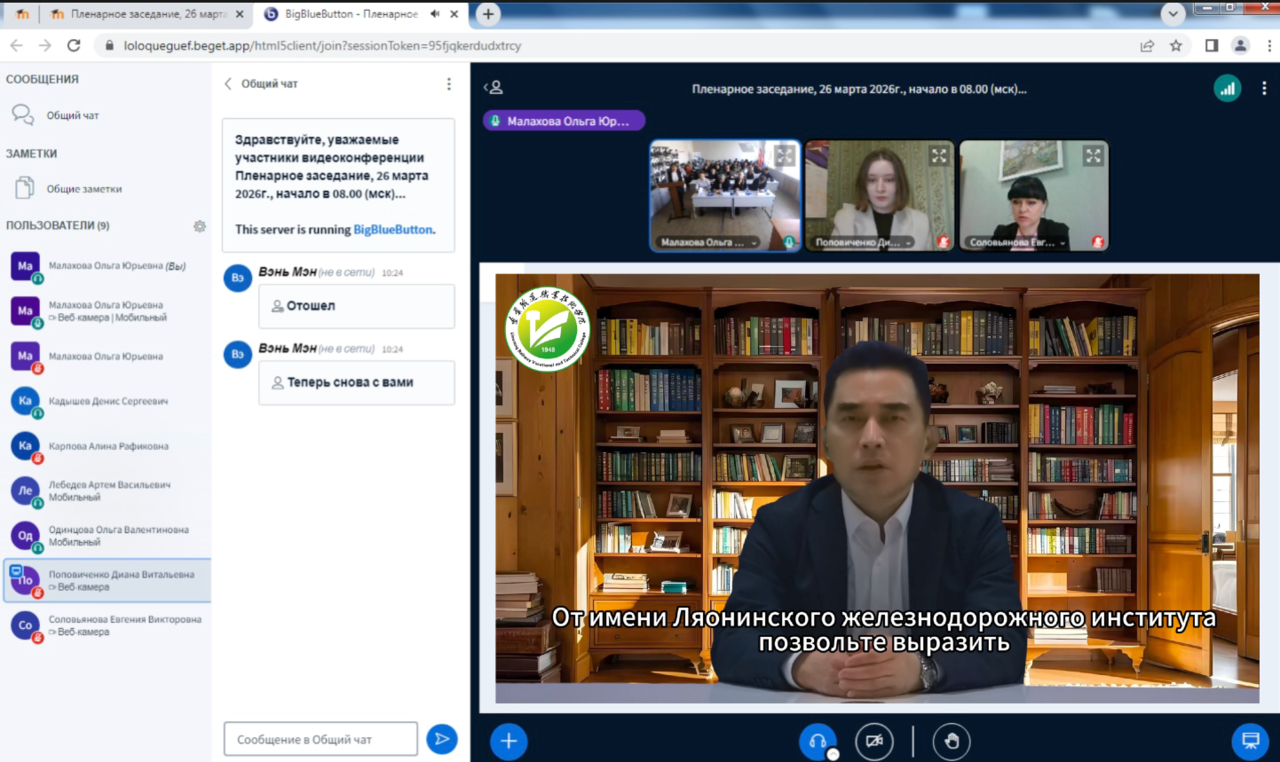Expand Малахова Ольга webcam name dropdown
Viewport: 1280px width, 762px height.
754,243
